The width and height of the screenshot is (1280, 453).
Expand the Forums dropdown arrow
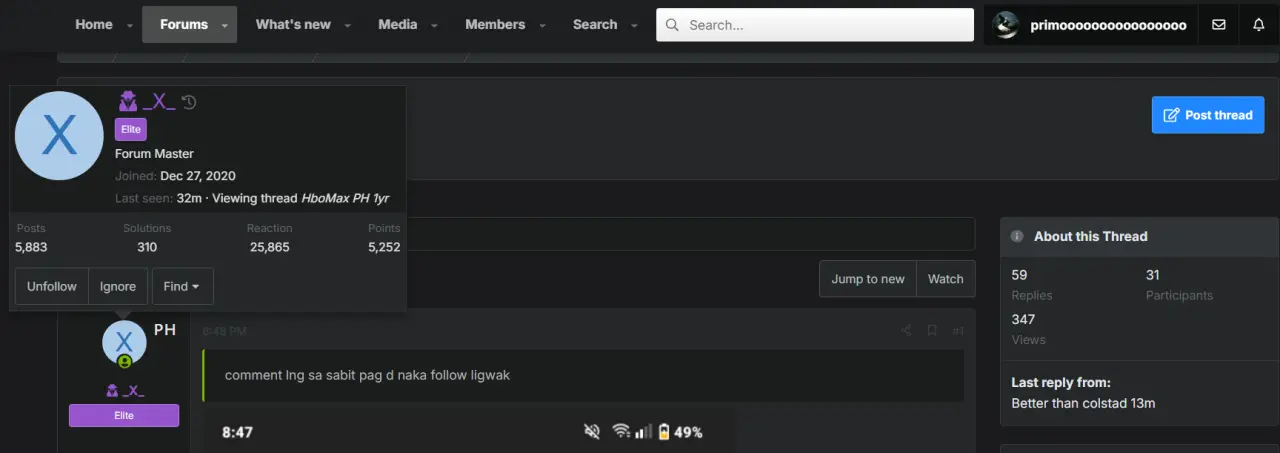coord(226,25)
